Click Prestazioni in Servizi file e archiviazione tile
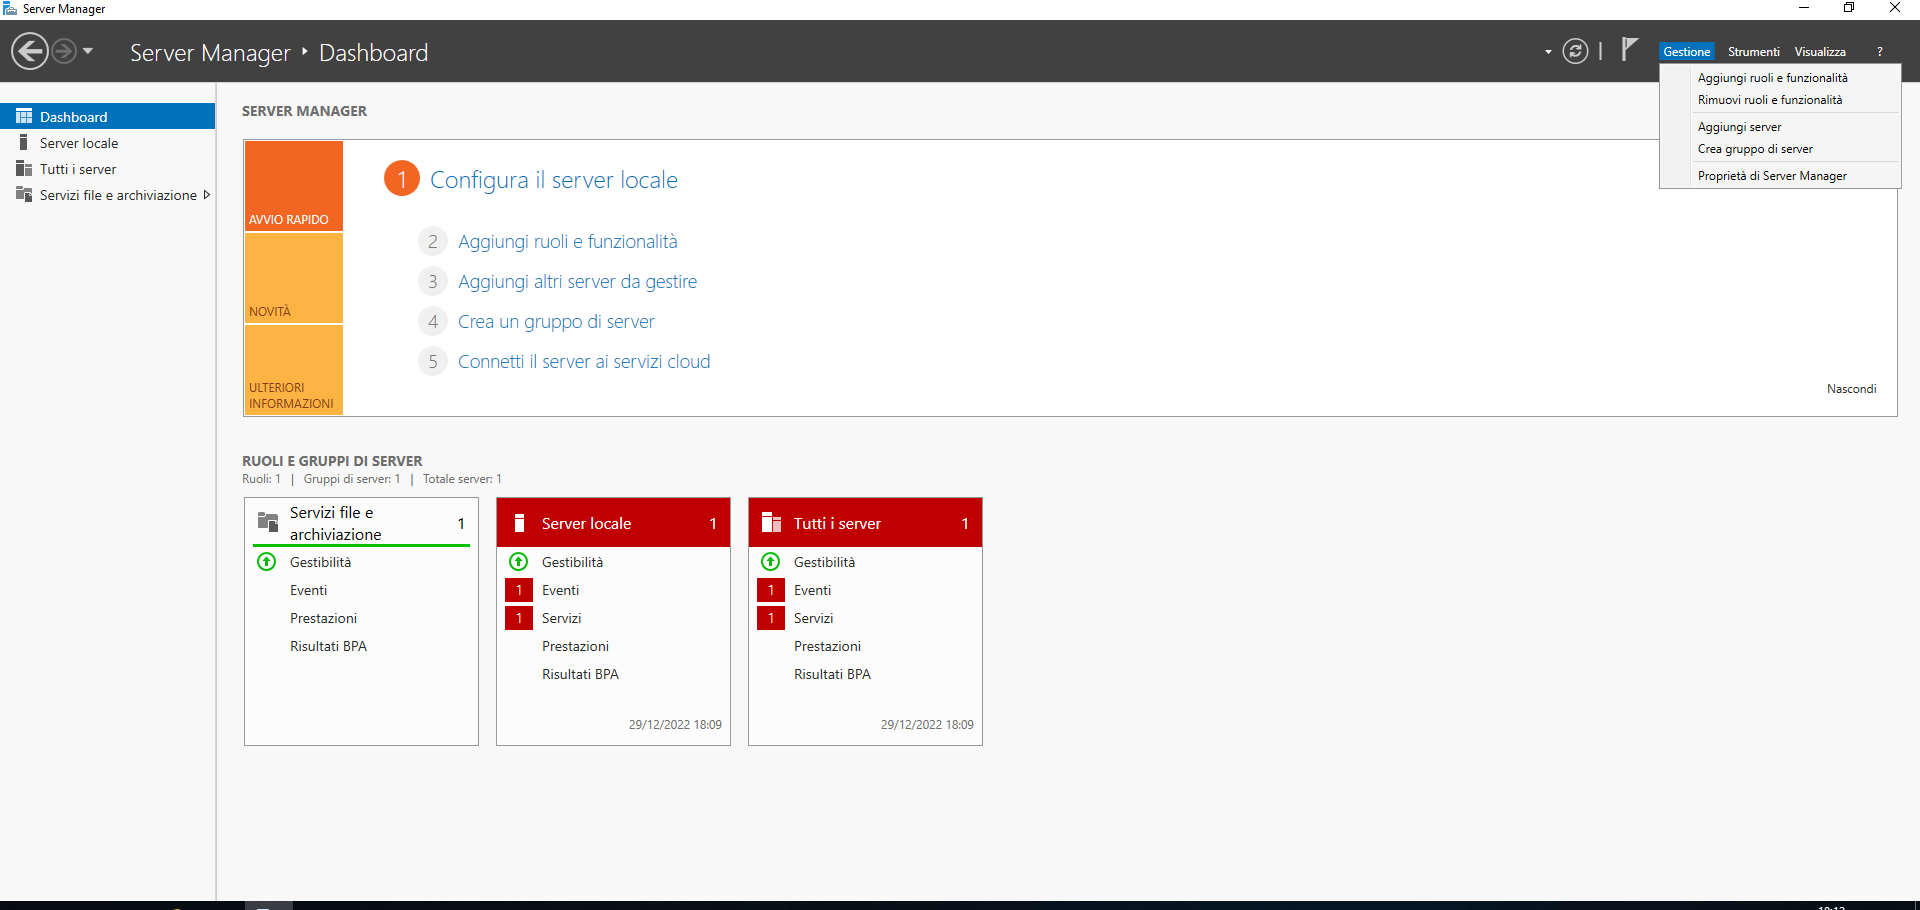The image size is (1920, 910). [323, 618]
